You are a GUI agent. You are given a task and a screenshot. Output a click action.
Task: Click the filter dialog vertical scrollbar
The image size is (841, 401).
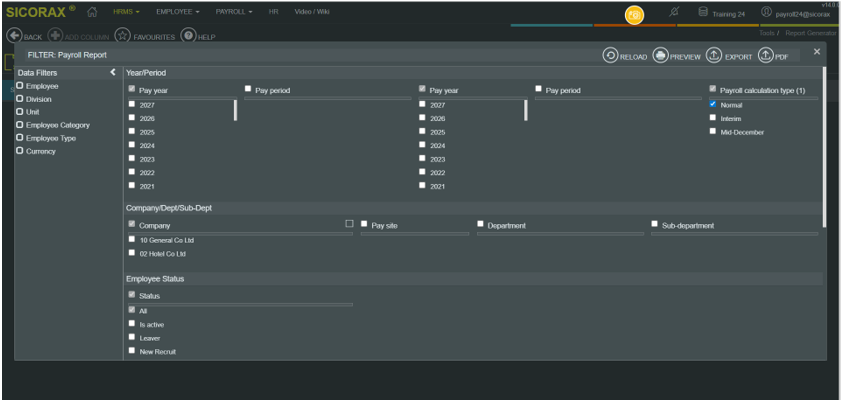coord(825,147)
